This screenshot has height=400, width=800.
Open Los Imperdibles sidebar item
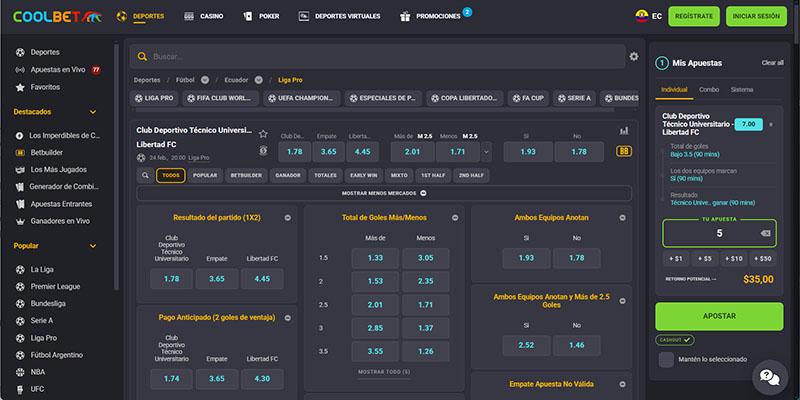(x=58, y=136)
